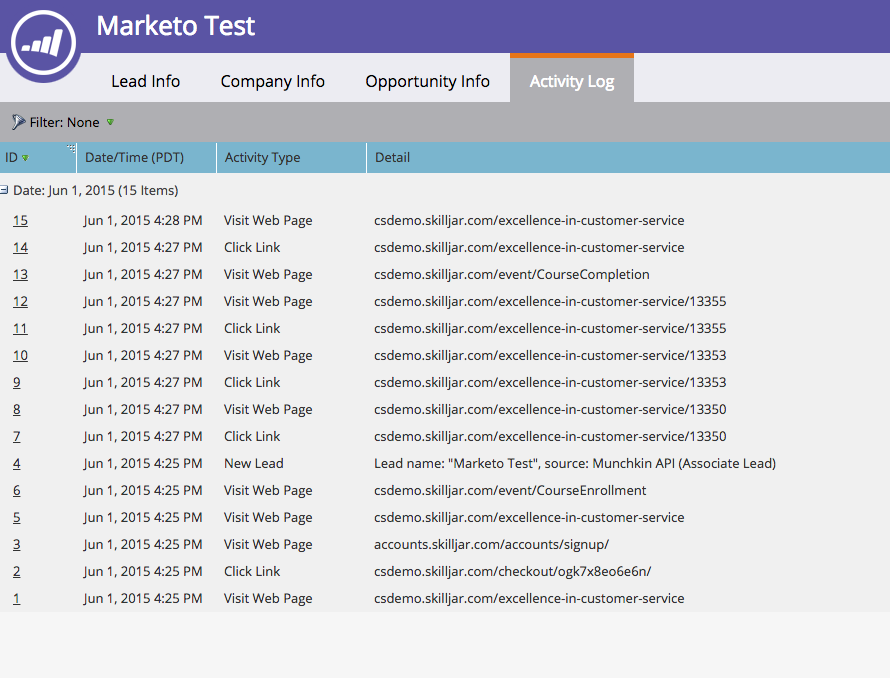Click 'Click Link' type in row 7
Viewport: 890px width, 678px height.
point(252,436)
